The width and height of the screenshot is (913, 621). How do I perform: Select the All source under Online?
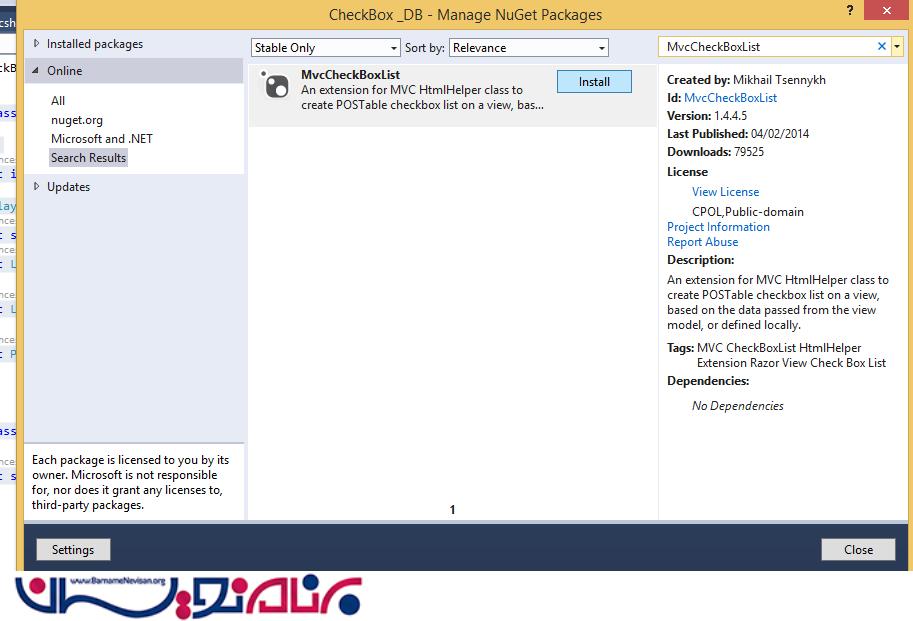(58, 101)
